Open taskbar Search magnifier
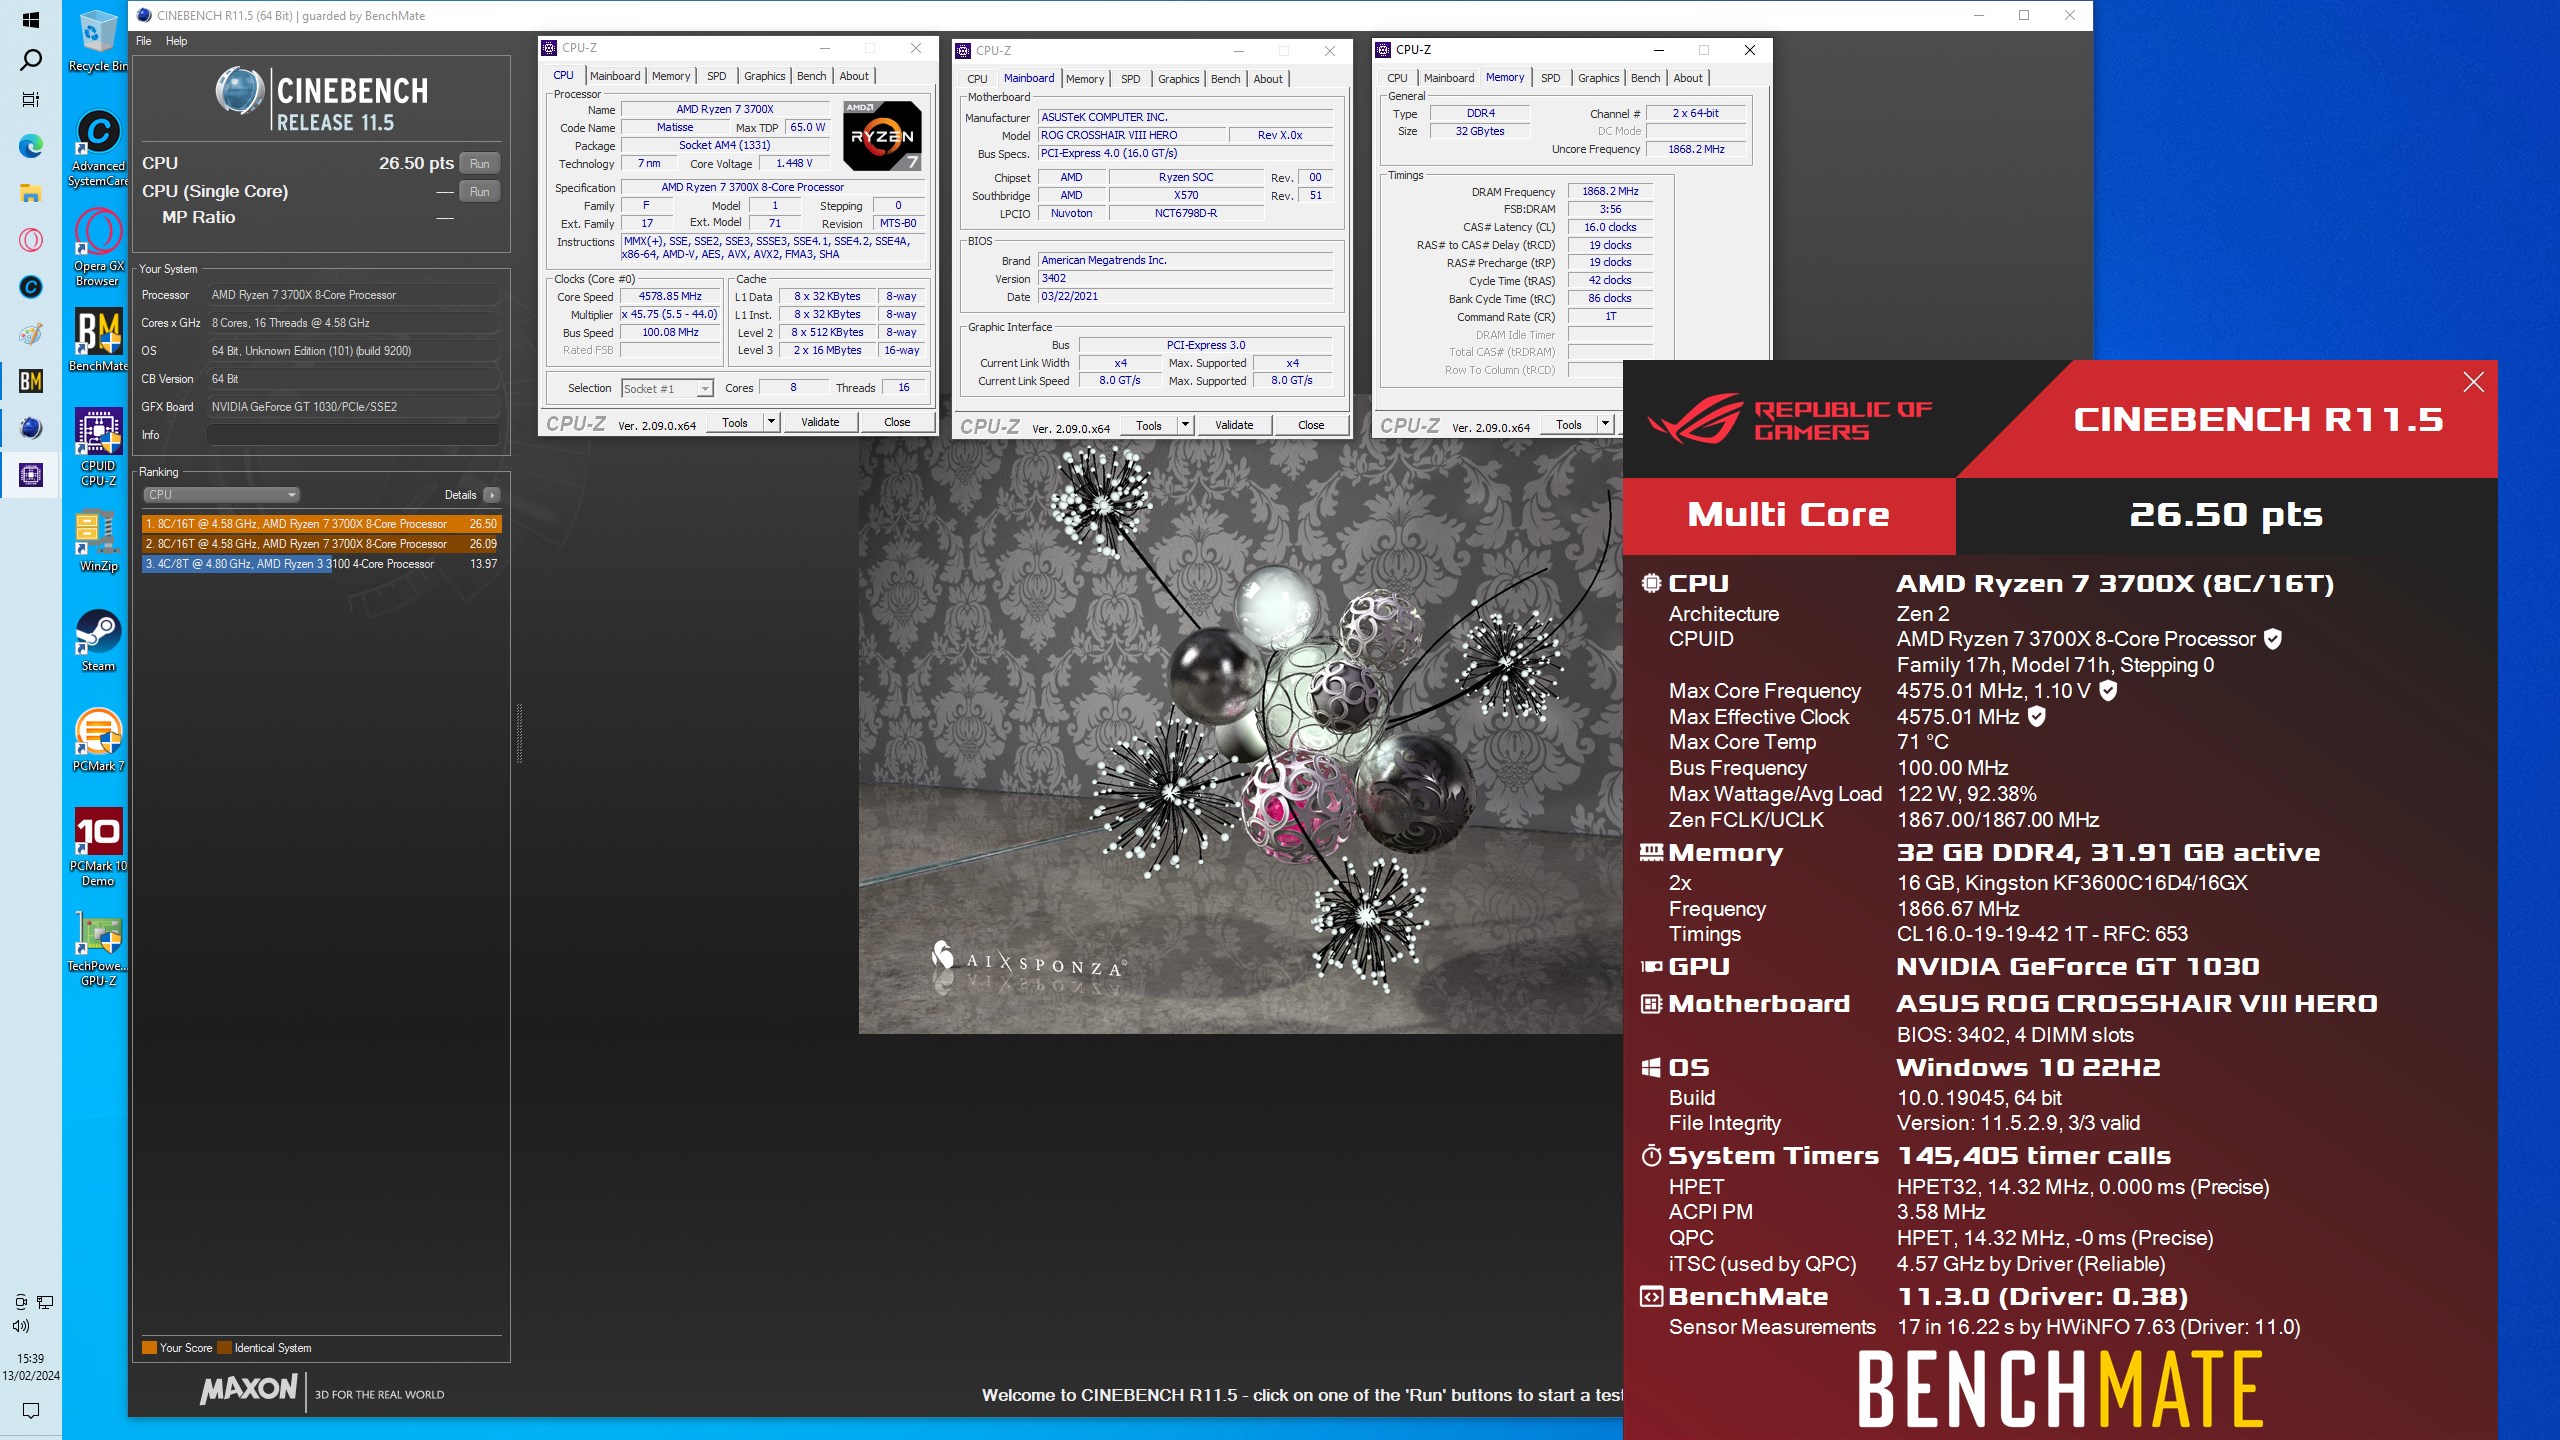 (30, 60)
